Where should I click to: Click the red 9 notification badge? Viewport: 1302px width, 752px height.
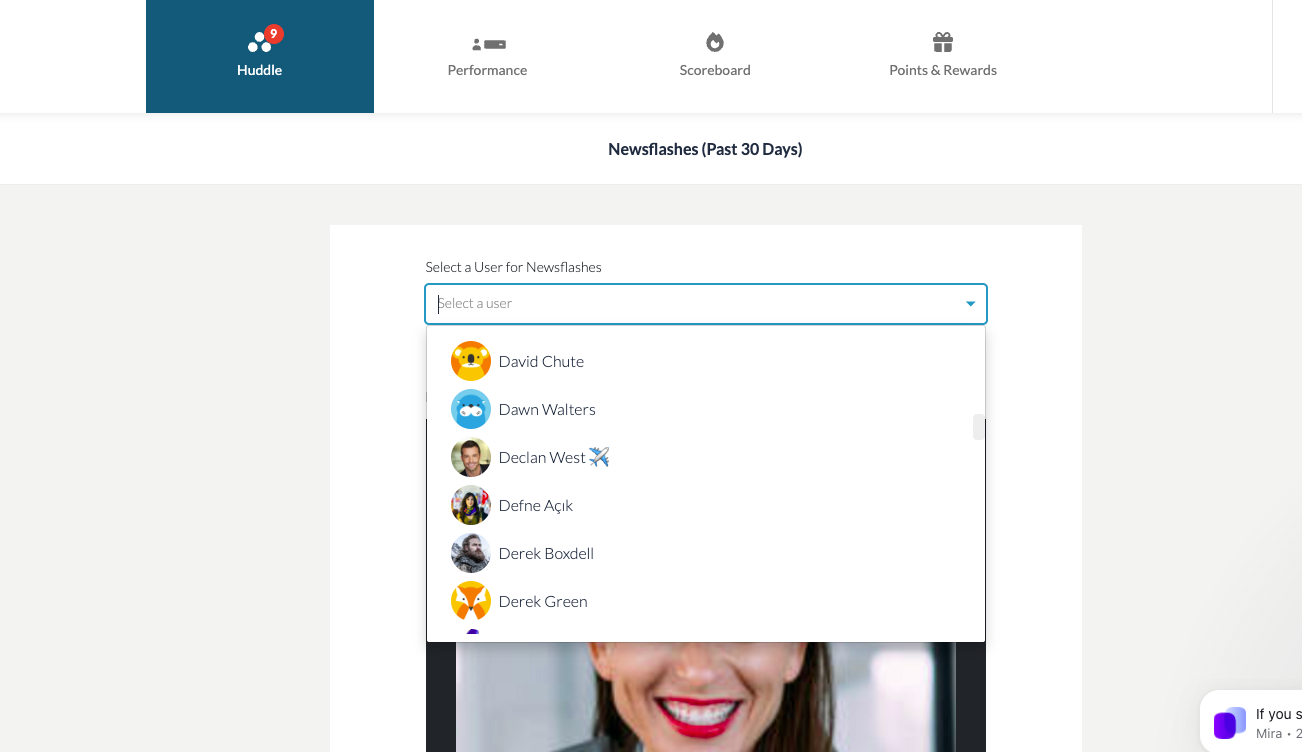tap(274, 34)
